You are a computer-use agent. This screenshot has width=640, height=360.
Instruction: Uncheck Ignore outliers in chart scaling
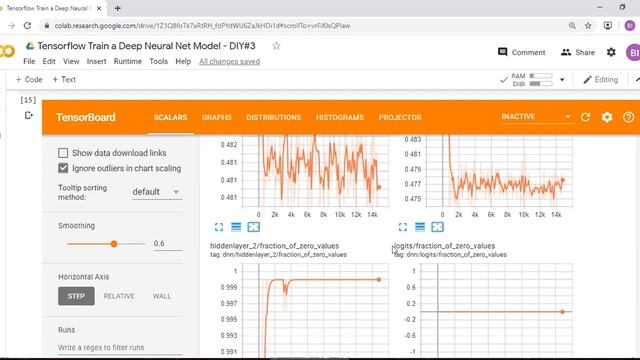(x=63, y=168)
